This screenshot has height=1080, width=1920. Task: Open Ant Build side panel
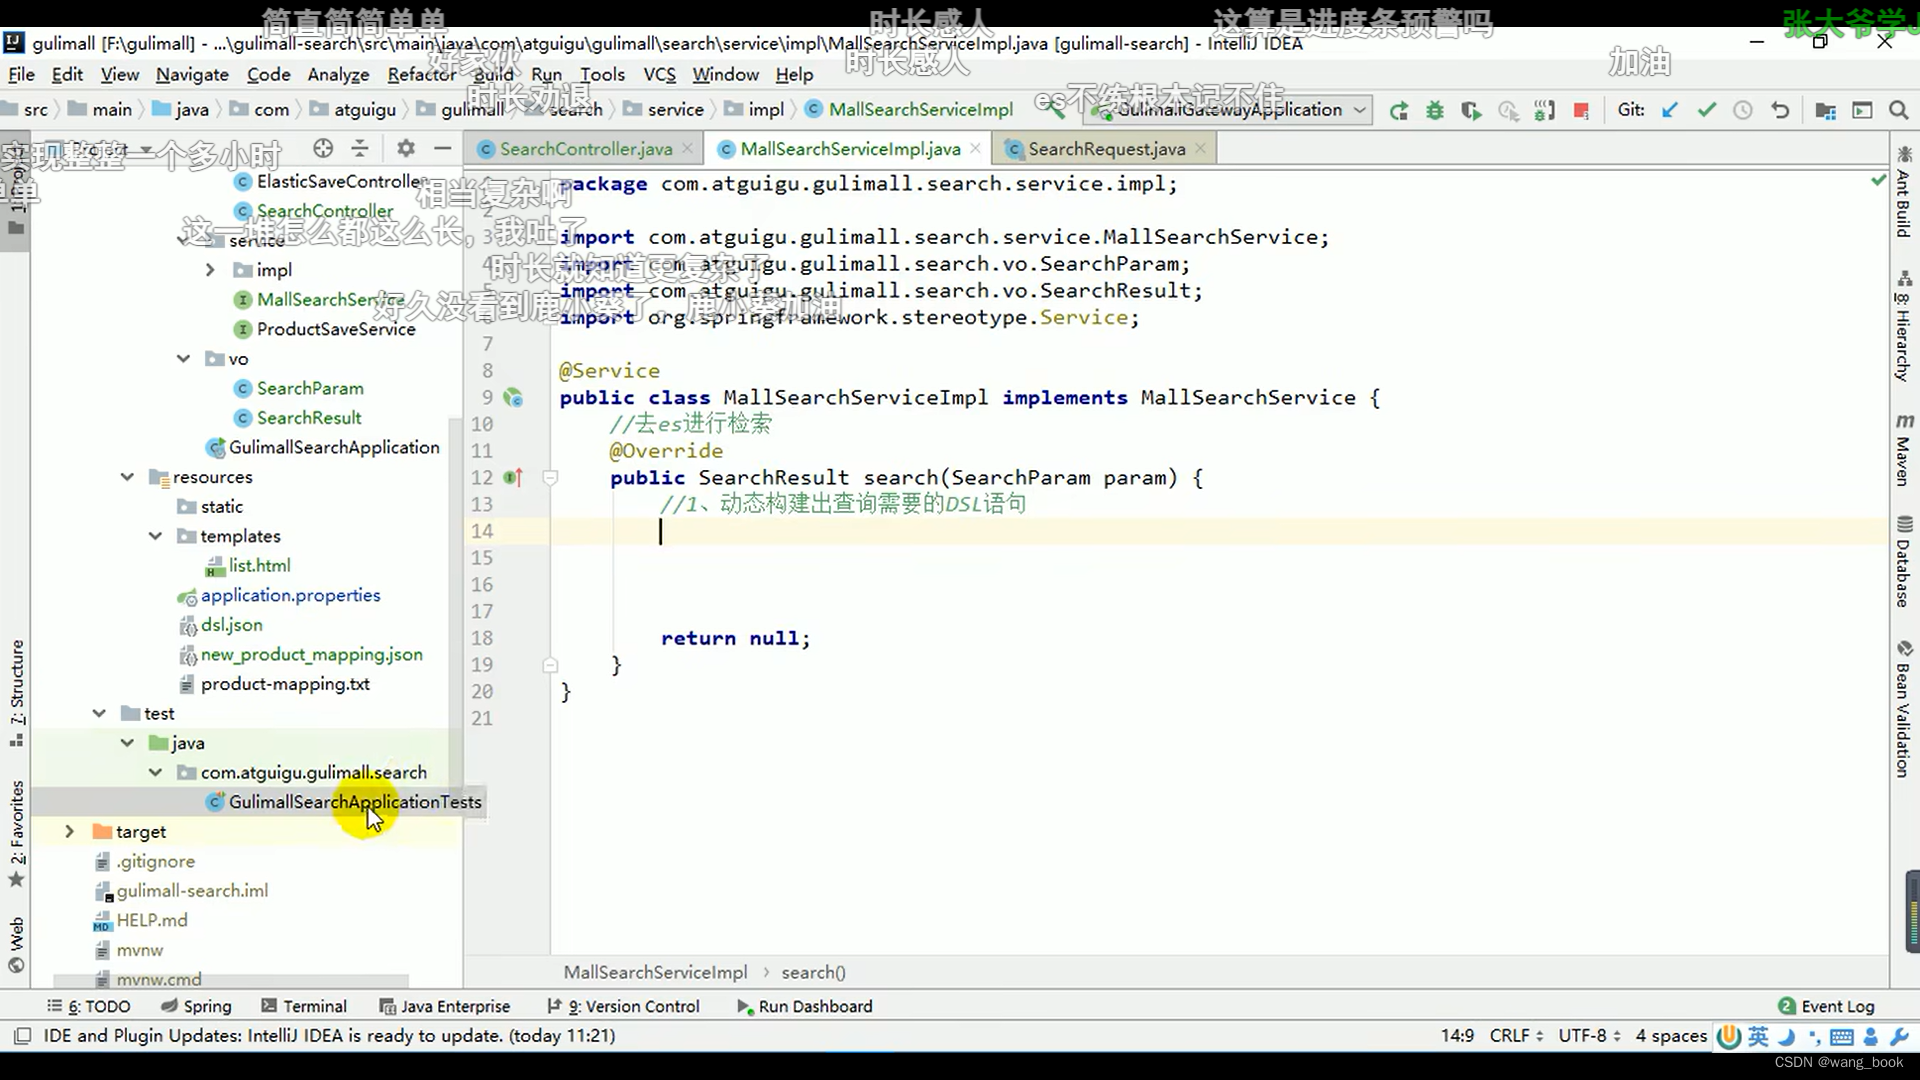pos(1903,192)
